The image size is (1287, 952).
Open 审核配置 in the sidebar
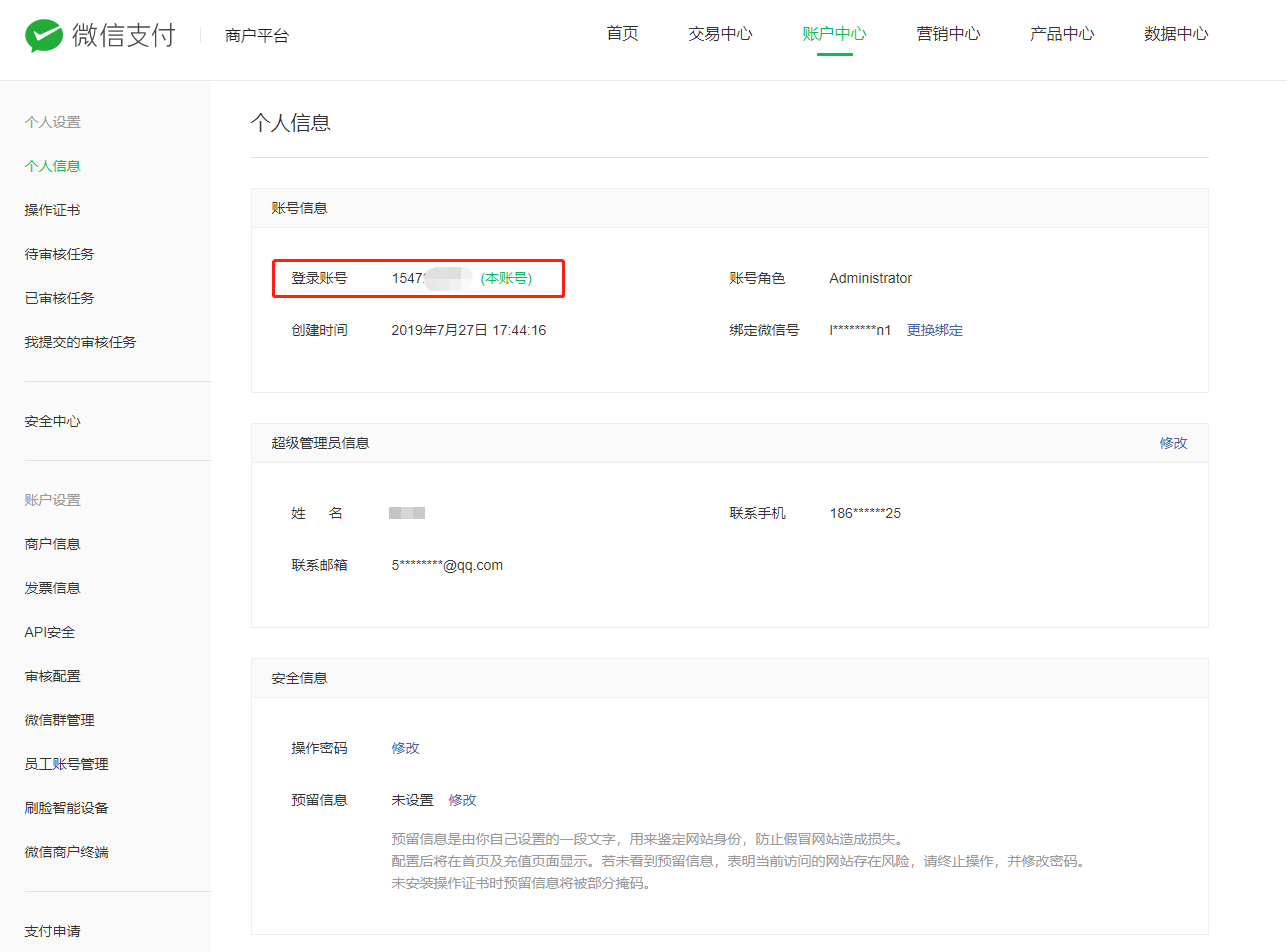pos(52,676)
